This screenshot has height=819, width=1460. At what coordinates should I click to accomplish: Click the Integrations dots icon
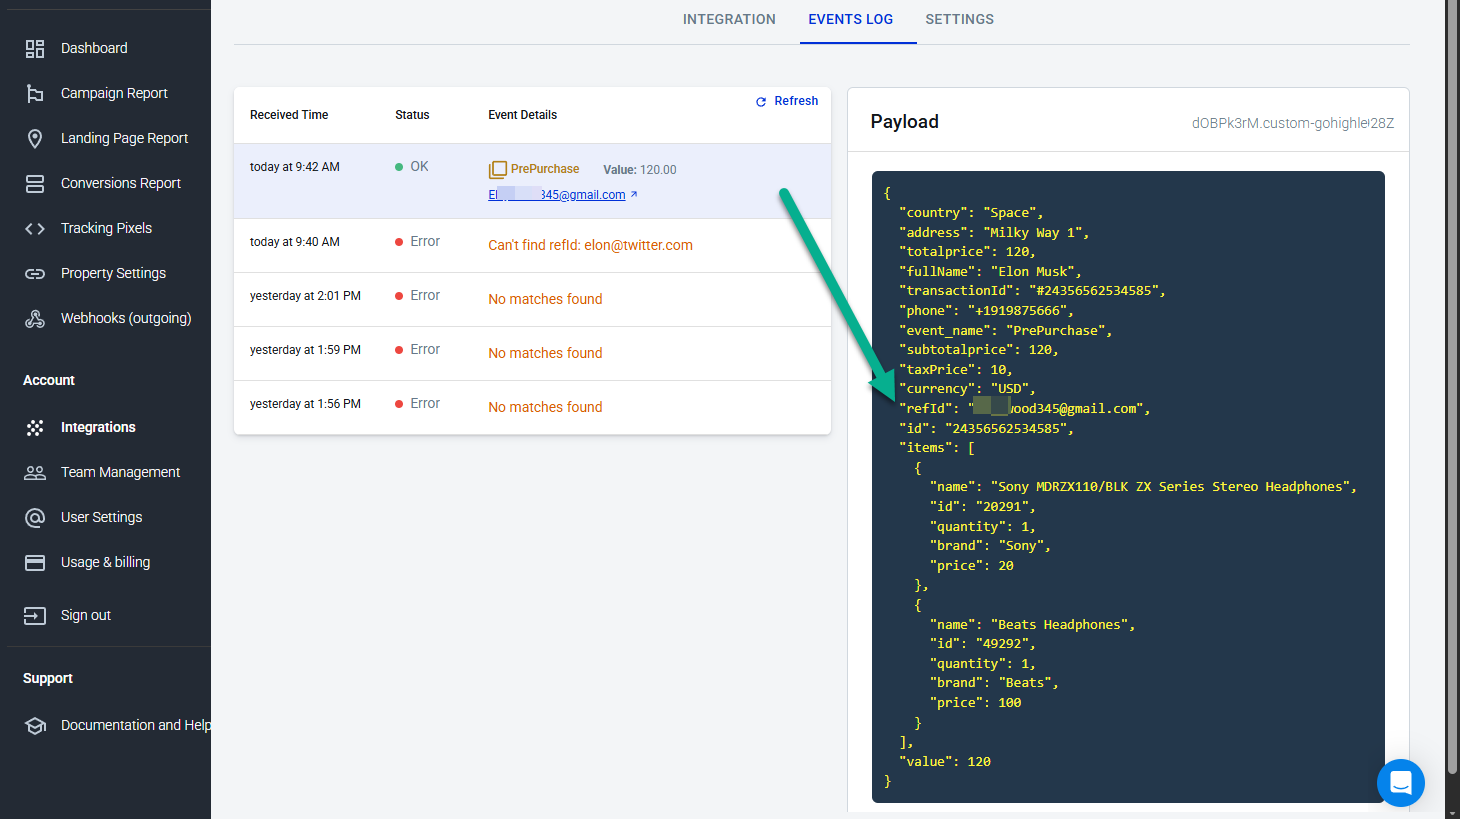coord(35,427)
